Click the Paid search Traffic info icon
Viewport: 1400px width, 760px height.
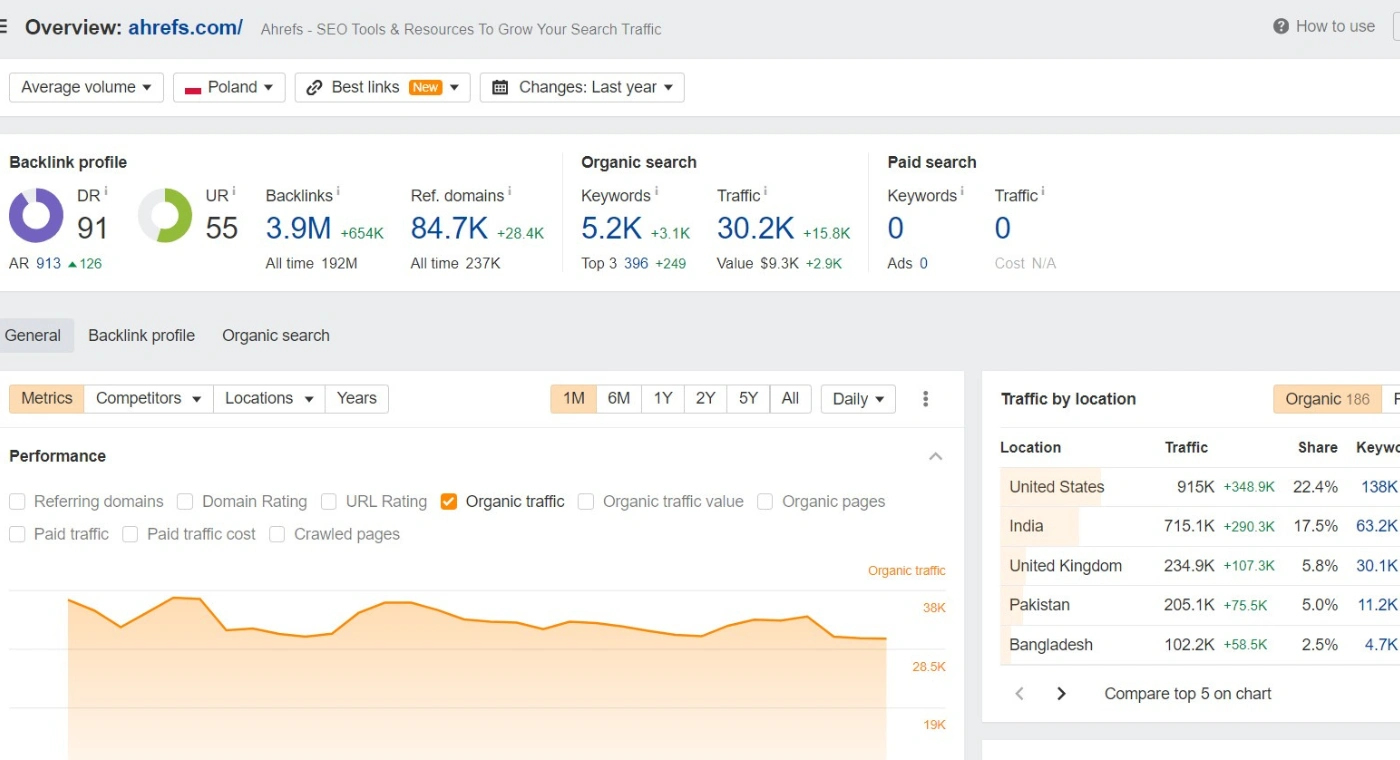[x=1042, y=191]
